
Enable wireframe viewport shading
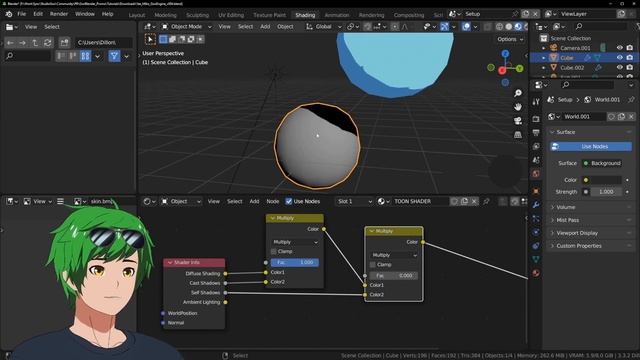tap(499, 27)
